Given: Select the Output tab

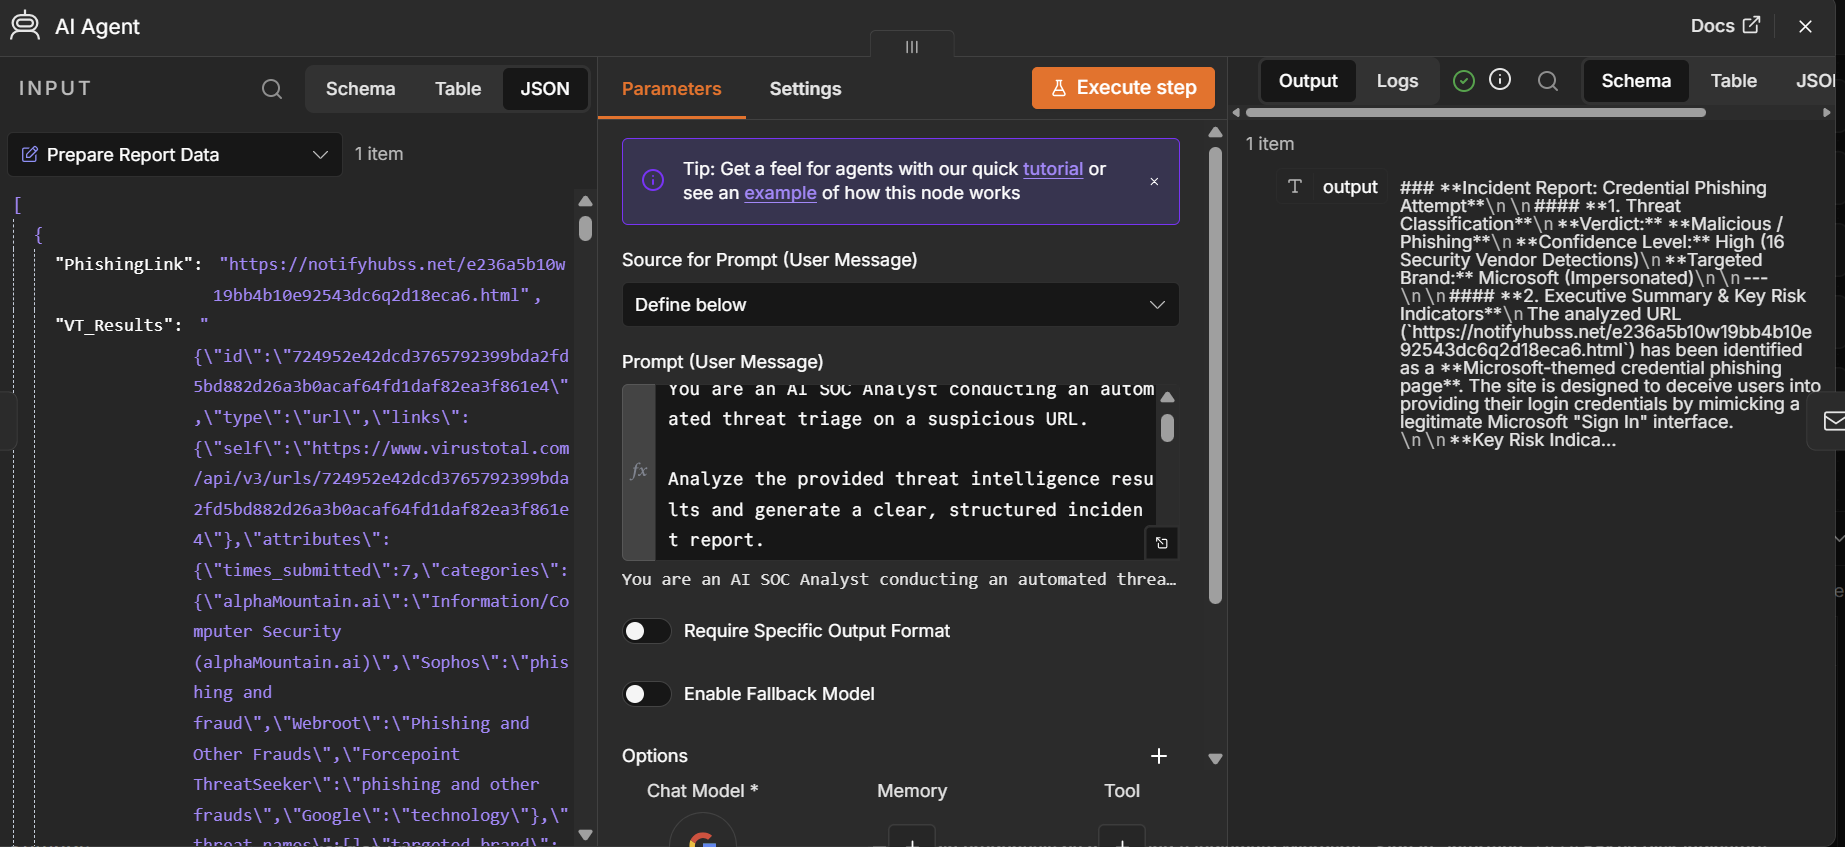Looking at the screenshot, I should [x=1308, y=81].
